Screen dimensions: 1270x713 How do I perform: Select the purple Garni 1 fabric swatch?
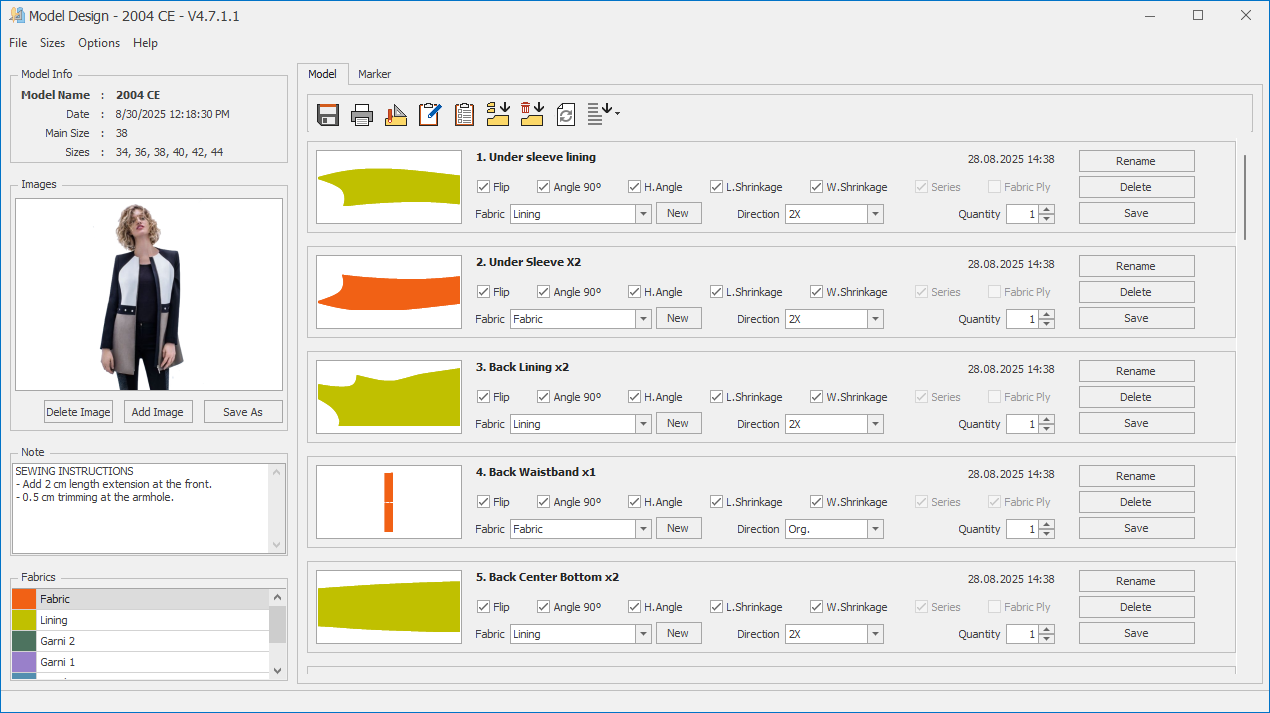[x=24, y=662]
